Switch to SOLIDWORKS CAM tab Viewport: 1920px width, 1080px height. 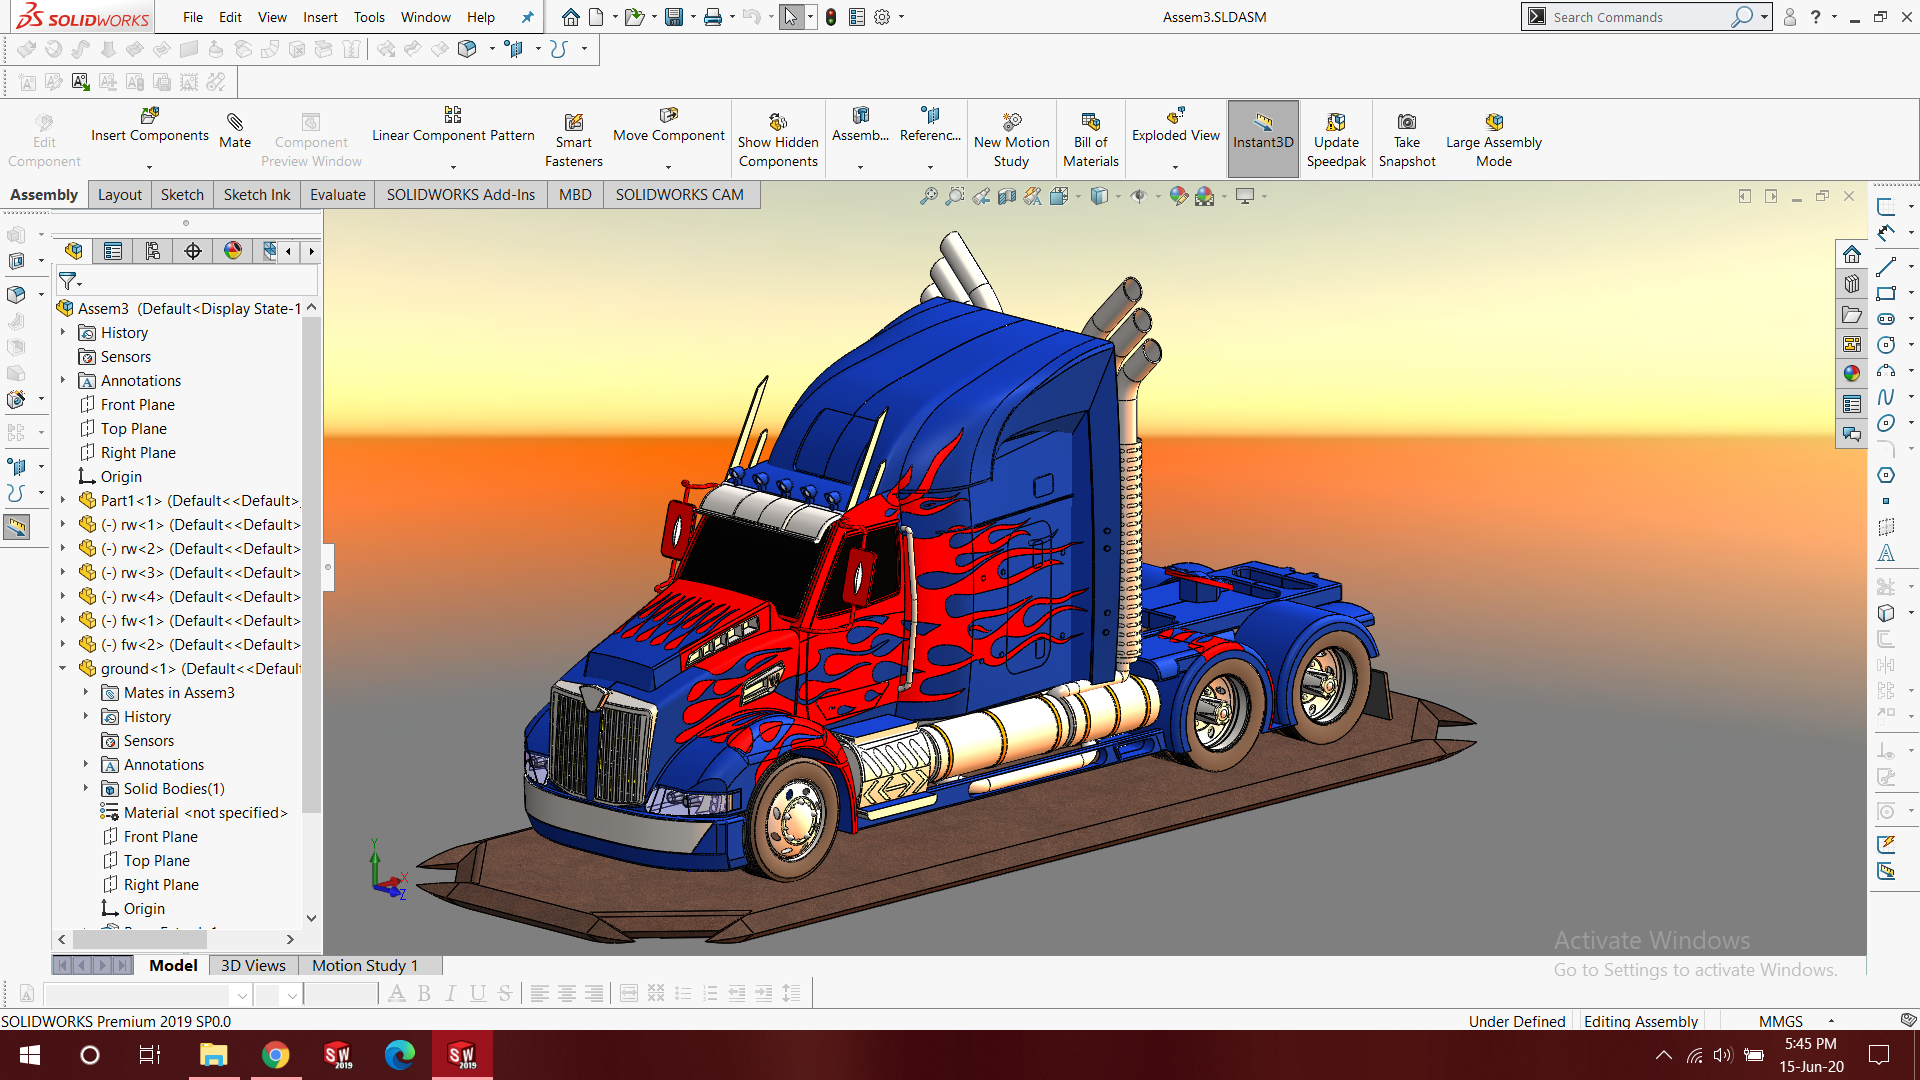coord(680,195)
